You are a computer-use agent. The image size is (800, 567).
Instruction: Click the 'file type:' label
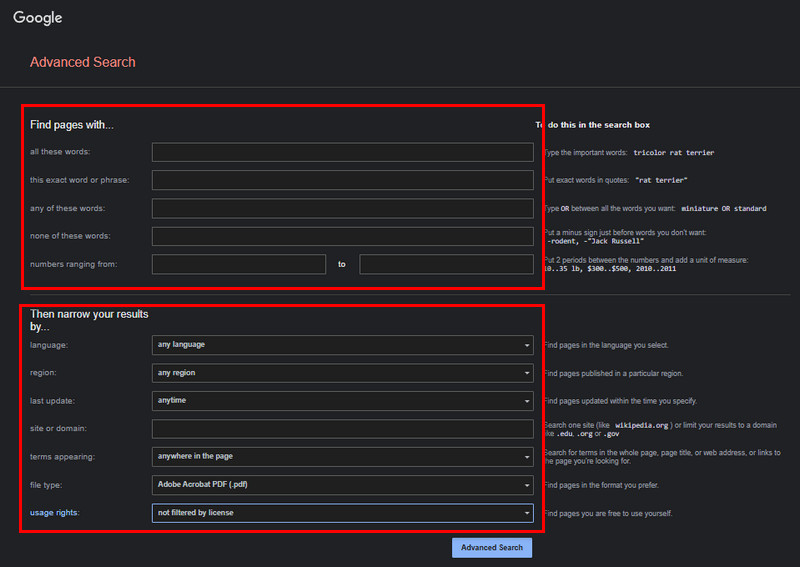click(x=50, y=485)
